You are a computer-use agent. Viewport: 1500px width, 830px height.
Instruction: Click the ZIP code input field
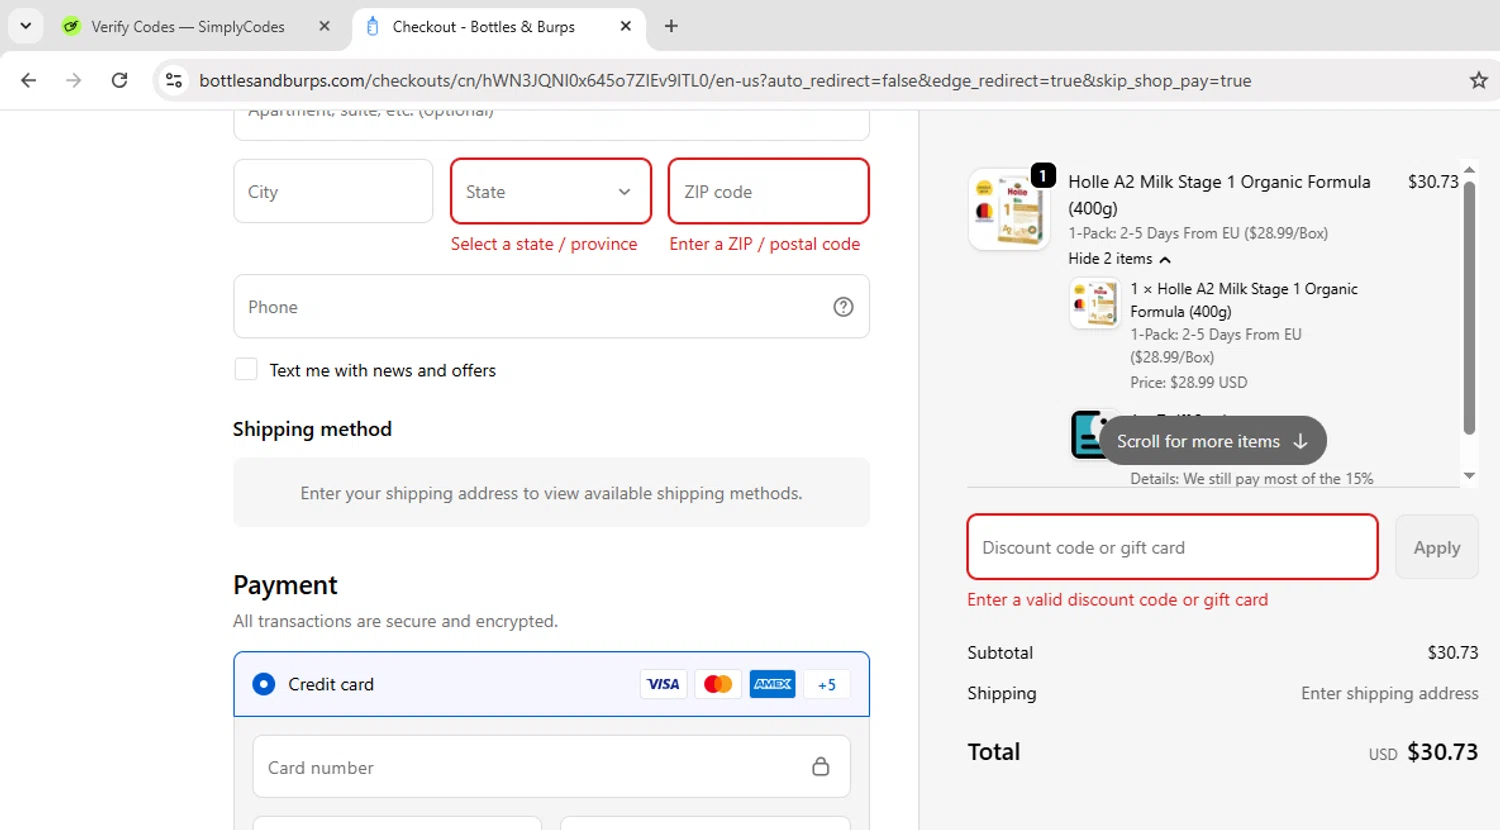(x=768, y=191)
